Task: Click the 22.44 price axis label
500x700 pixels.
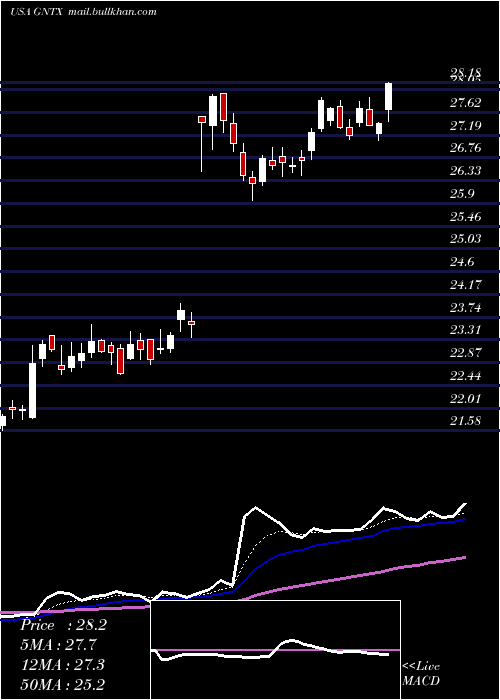Action: [466, 376]
